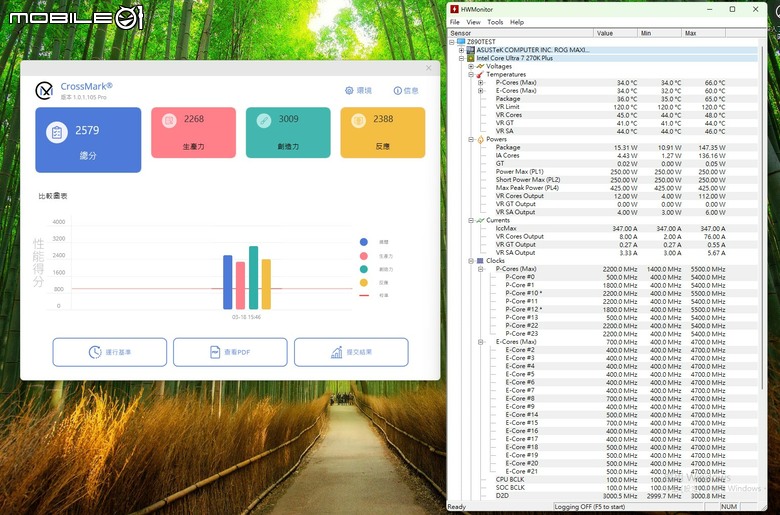Click the submit results chart icon
Screen dimensions: 780x515
pos(337,352)
